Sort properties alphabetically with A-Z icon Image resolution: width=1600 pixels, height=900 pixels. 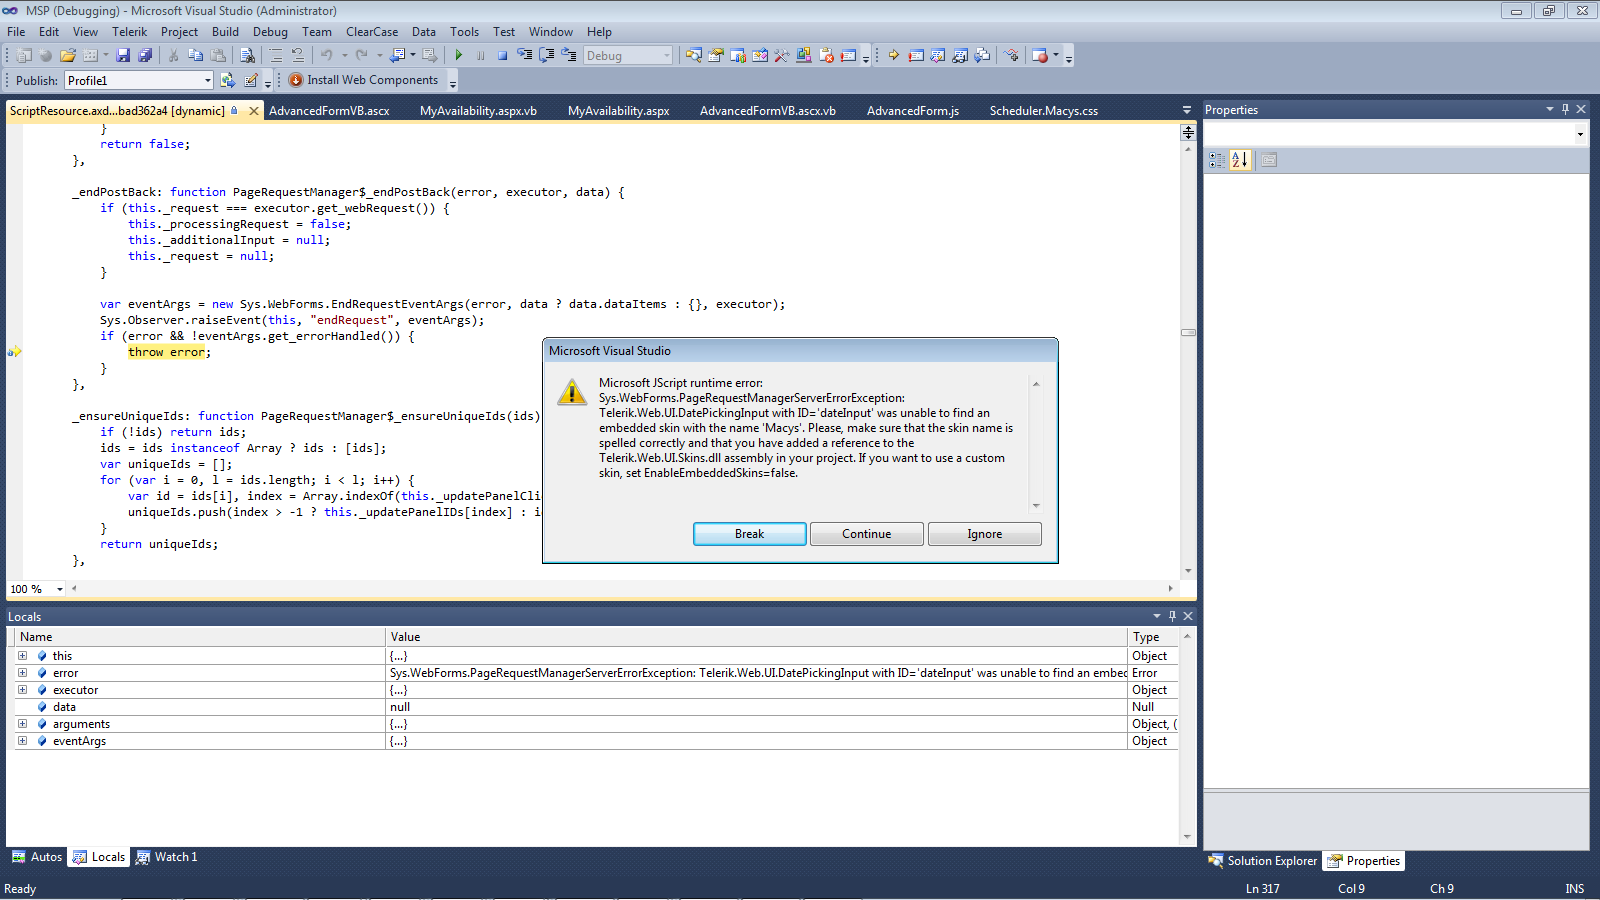click(1240, 160)
